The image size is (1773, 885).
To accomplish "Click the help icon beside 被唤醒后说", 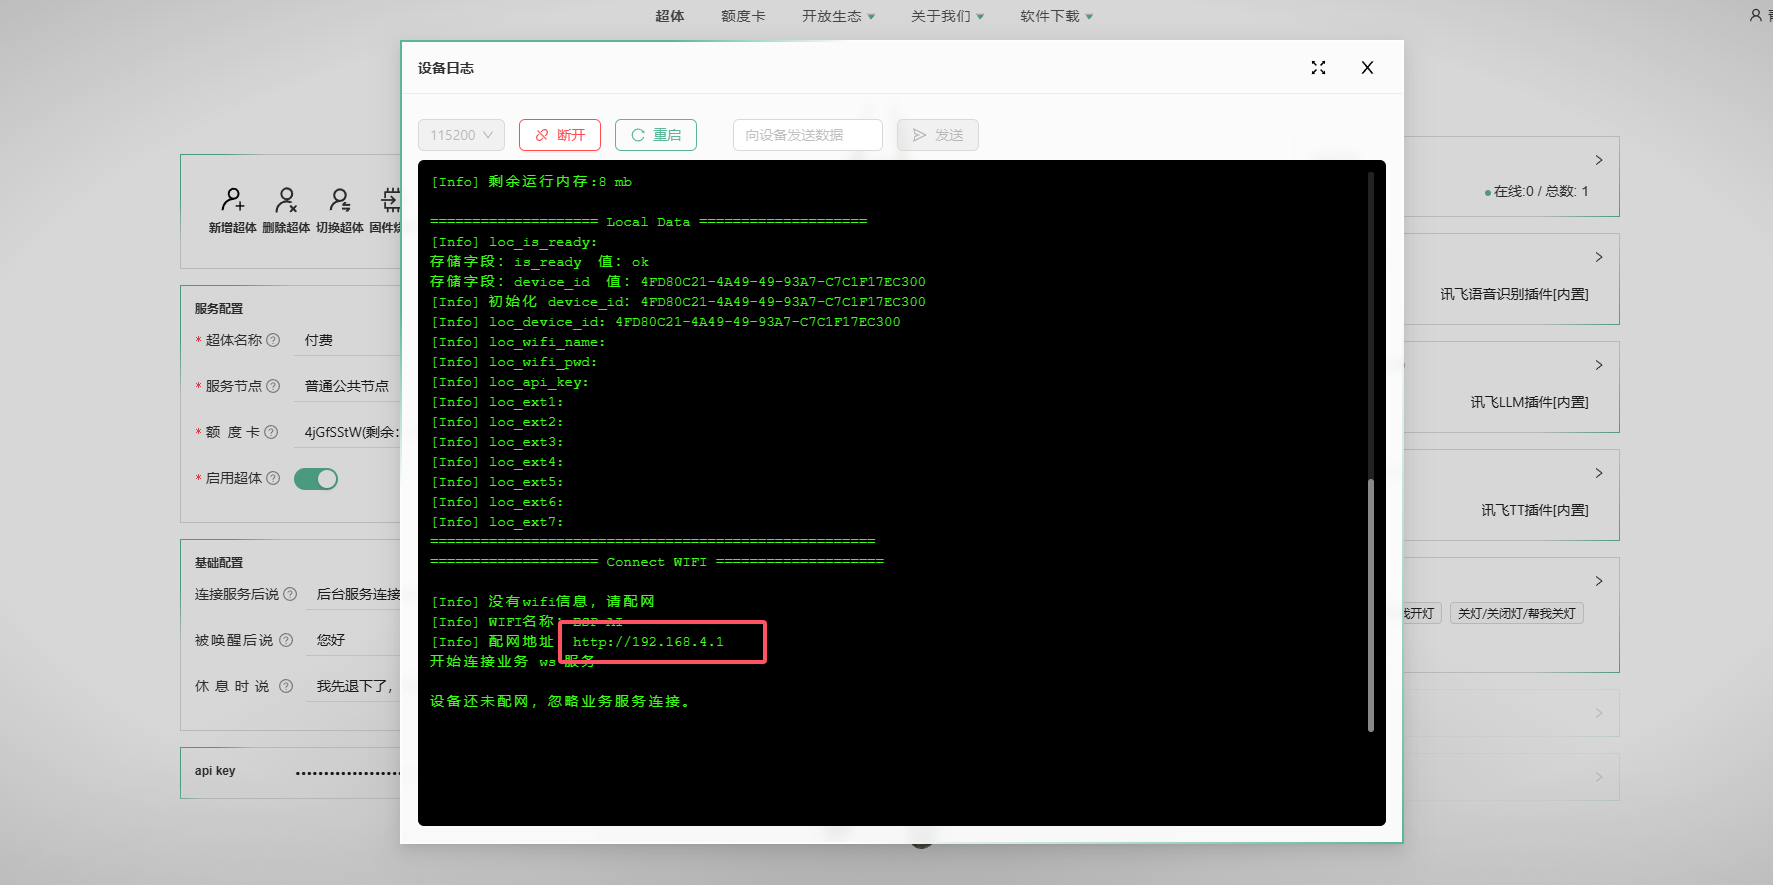I will [x=286, y=640].
